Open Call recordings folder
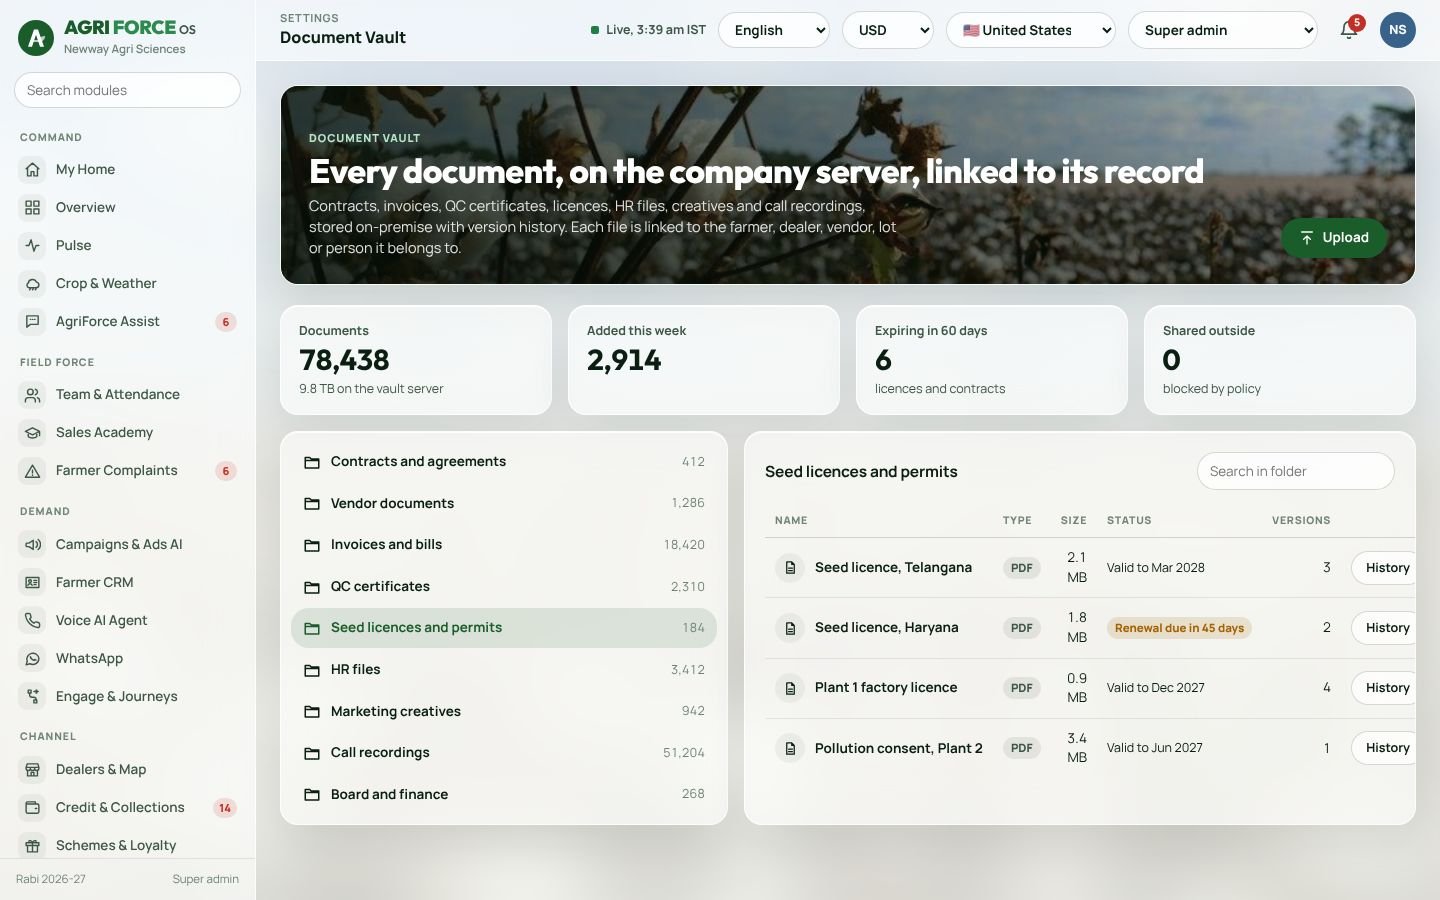 (504, 752)
